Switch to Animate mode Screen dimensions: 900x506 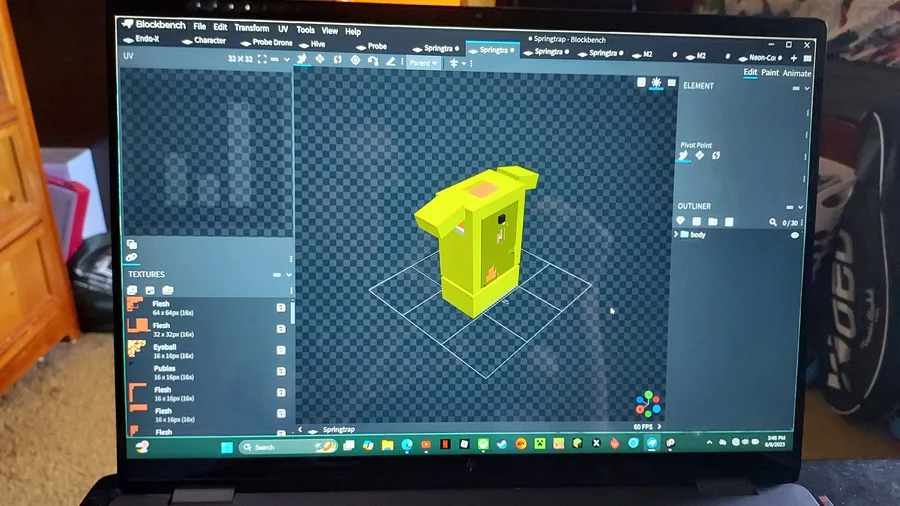797,73
